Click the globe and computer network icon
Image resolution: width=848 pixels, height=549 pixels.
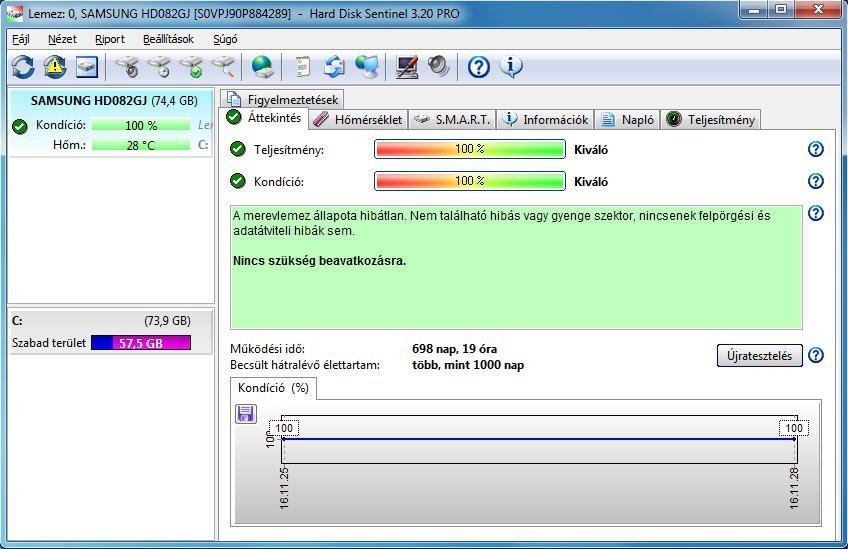point(367,67)
